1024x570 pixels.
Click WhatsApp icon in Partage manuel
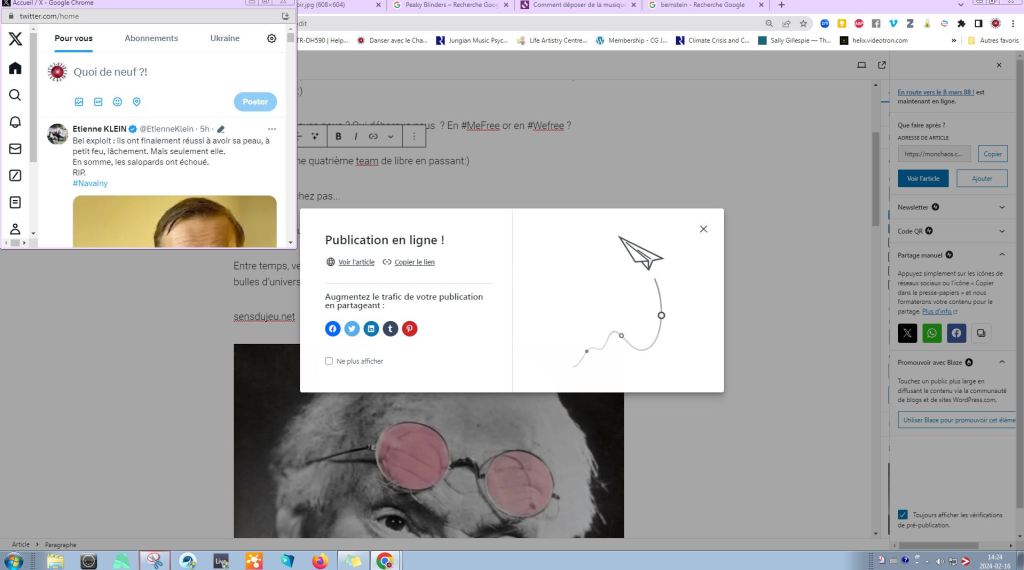pos(932,333)
